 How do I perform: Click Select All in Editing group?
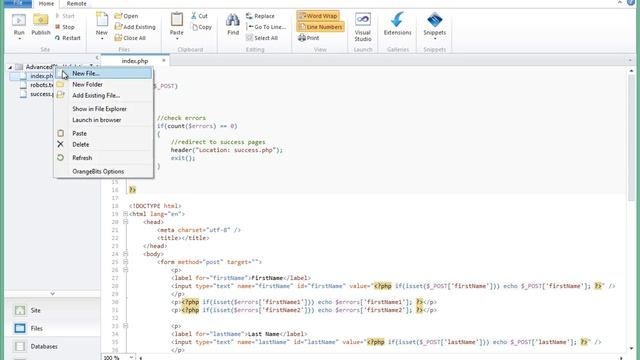262,38
